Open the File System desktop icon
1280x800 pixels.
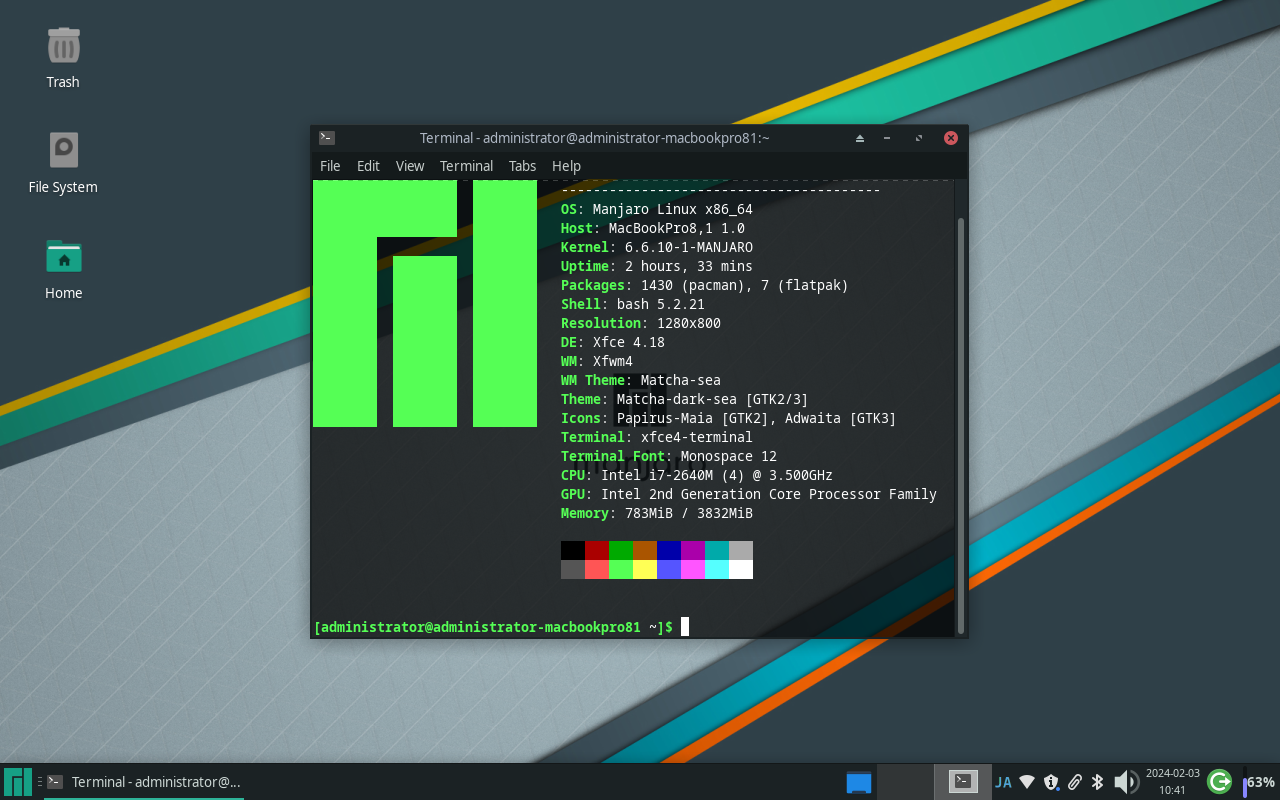pos(63,151)
